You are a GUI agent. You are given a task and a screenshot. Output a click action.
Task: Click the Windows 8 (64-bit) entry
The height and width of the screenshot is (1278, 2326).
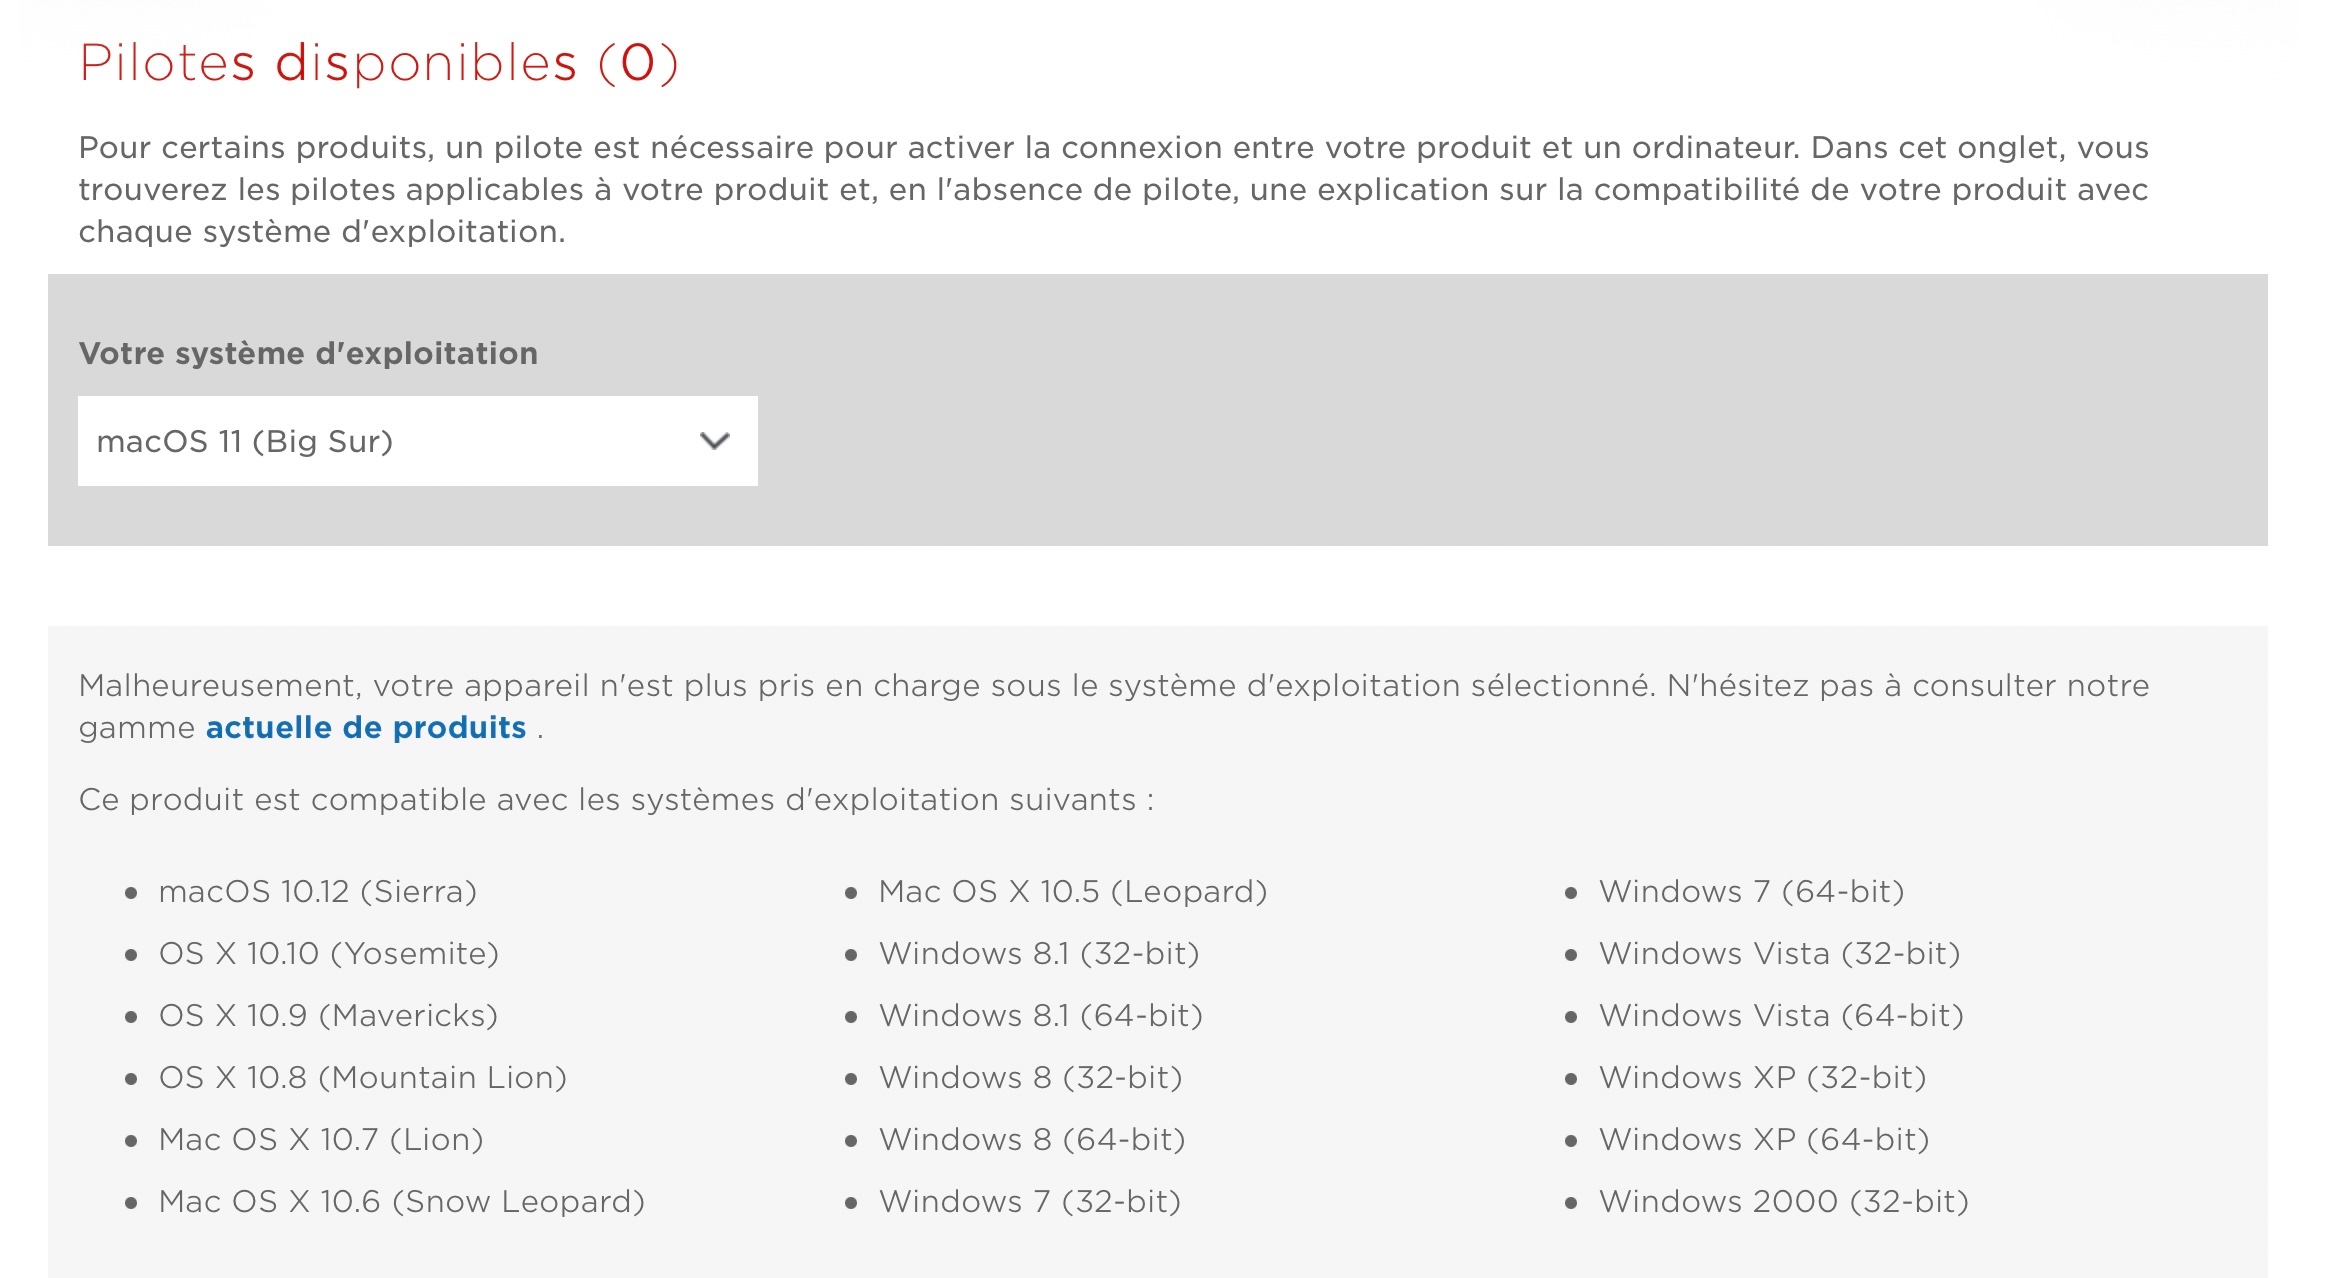[x=1032, y=1139]
